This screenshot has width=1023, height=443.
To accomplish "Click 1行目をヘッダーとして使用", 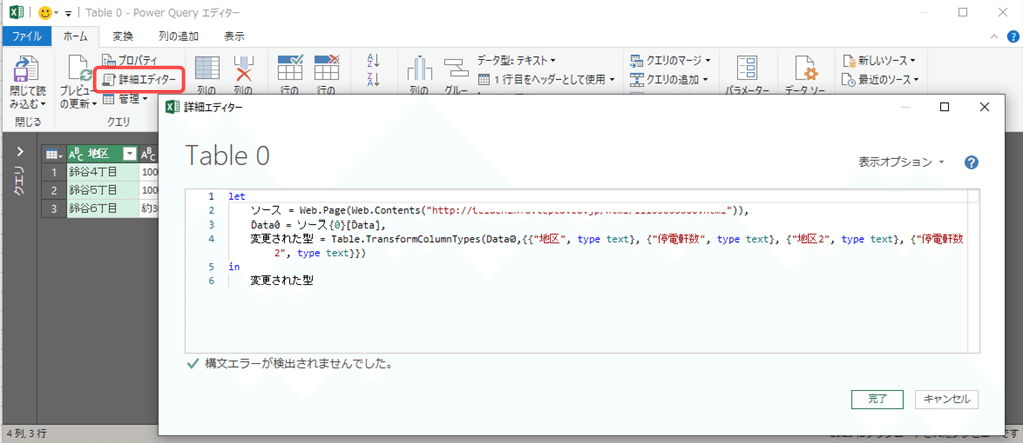I will pyautogui.click(x=547, y=80).
